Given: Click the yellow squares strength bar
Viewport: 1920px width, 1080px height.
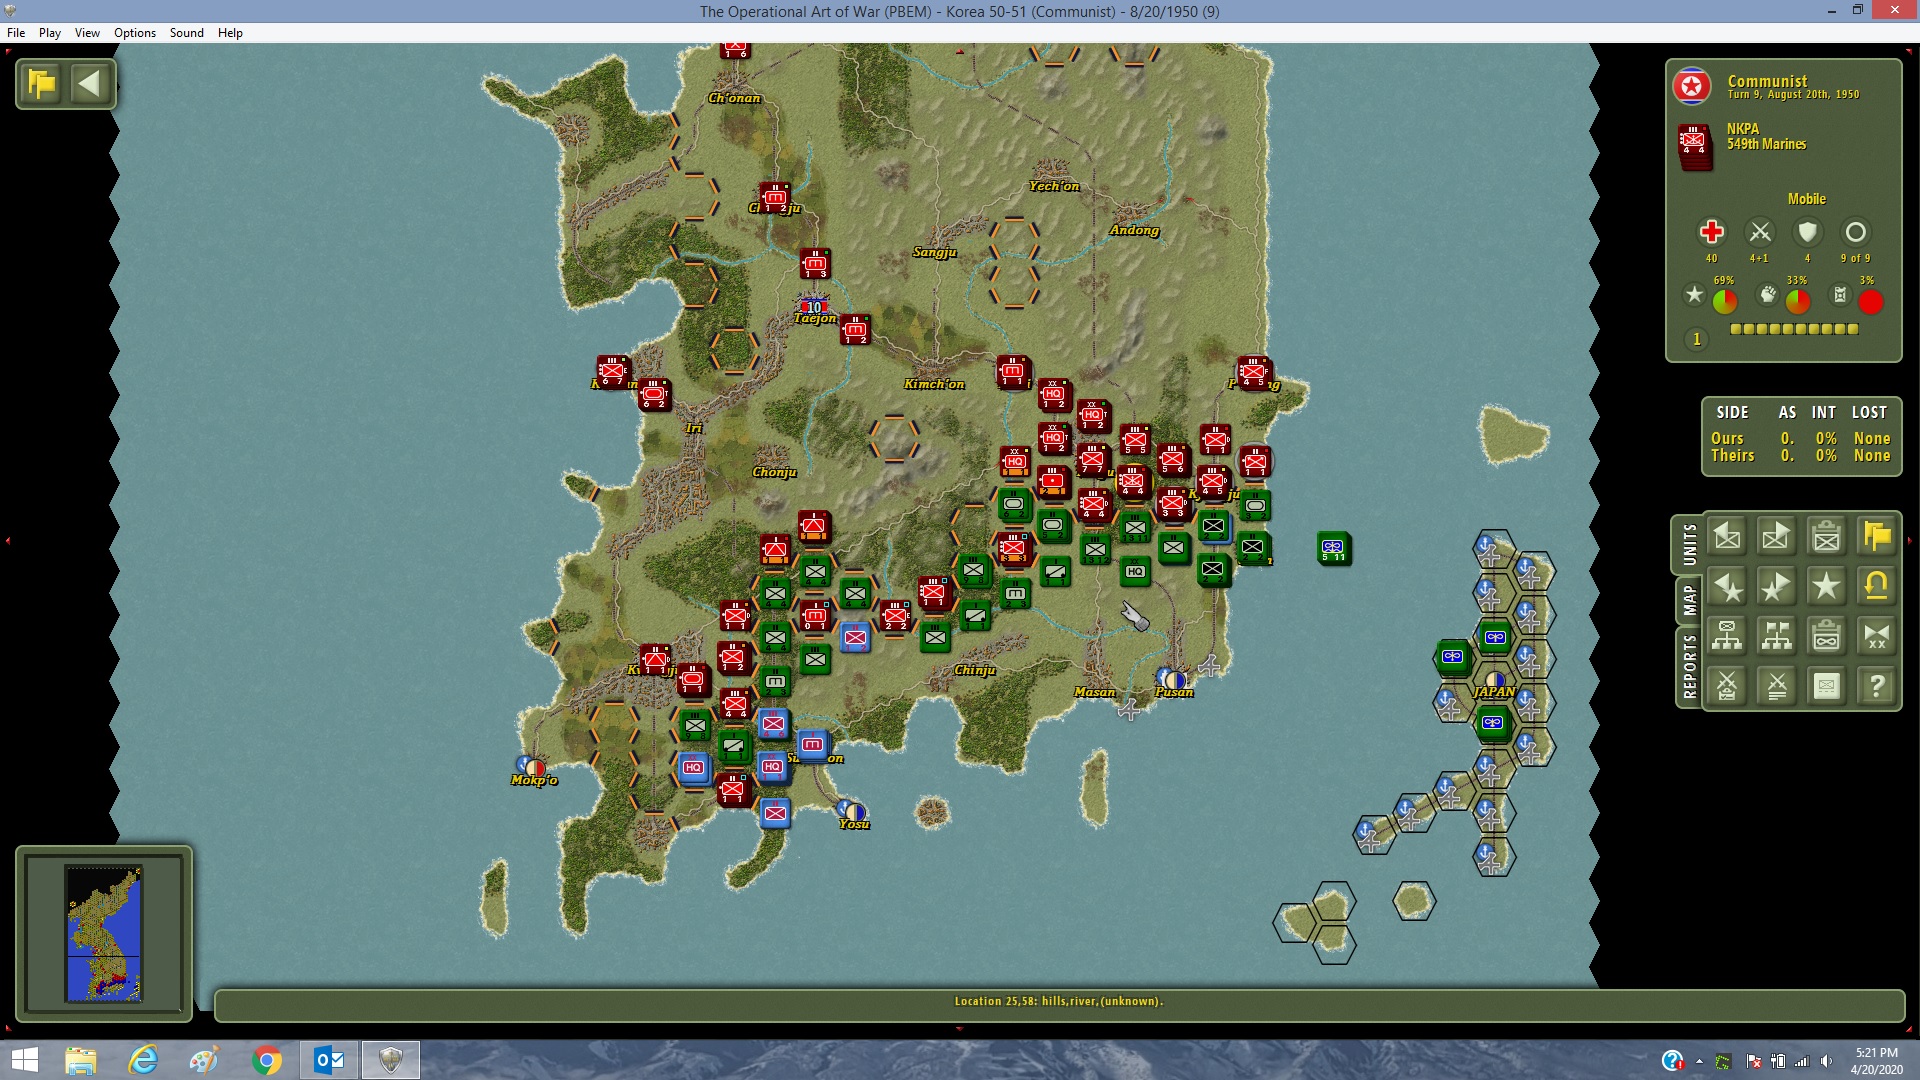Looking at the screenshot, I should coord(1794,329).
